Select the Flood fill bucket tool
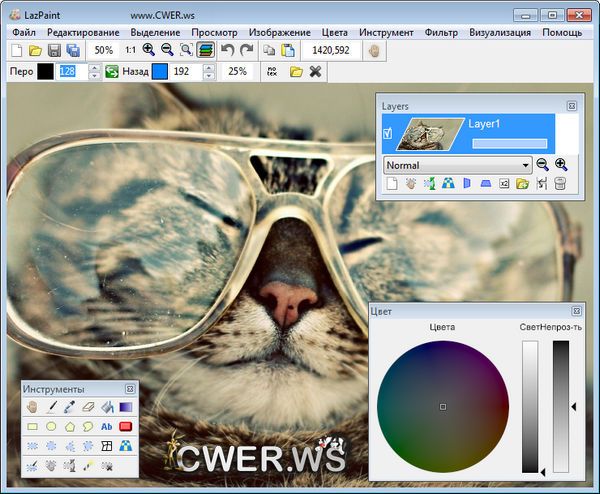 (106, 407)
